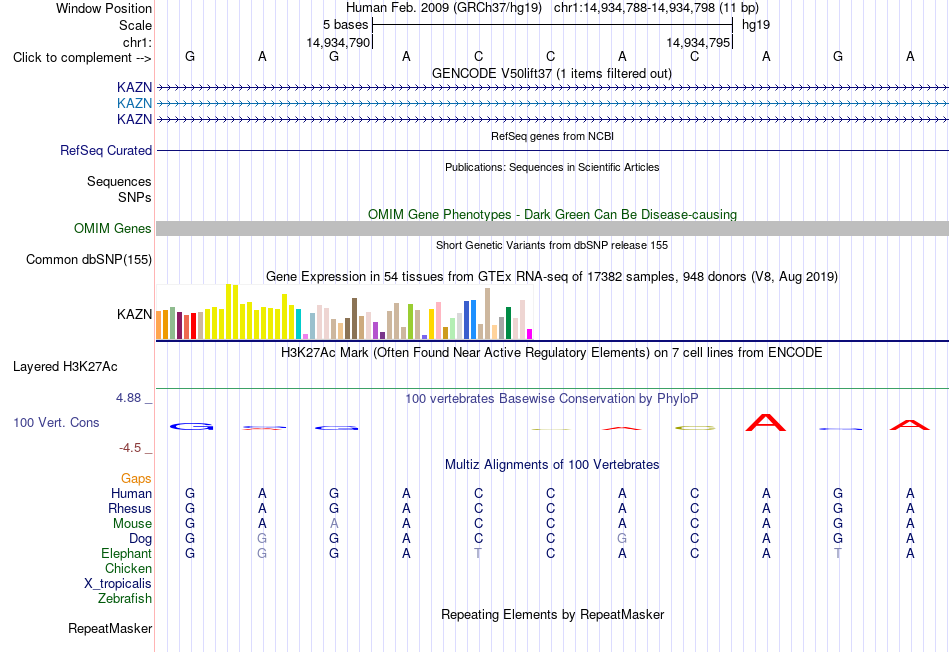
Task: Click the tallest red A in PhyloP logo
Action: click(x=766, y=422)
